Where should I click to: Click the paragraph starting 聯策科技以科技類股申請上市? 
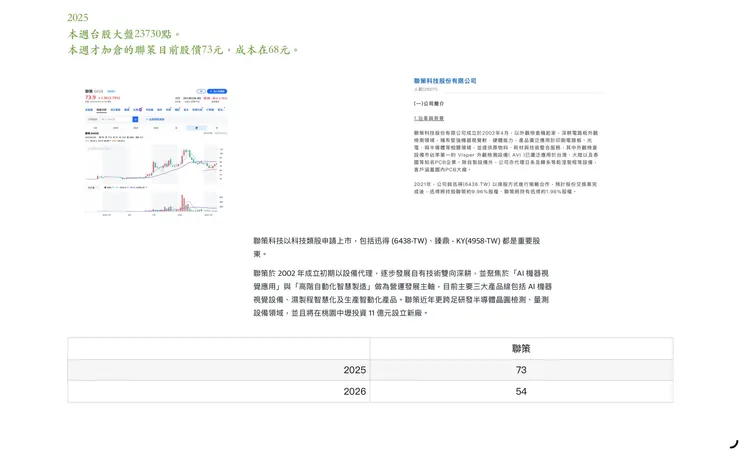397,247
